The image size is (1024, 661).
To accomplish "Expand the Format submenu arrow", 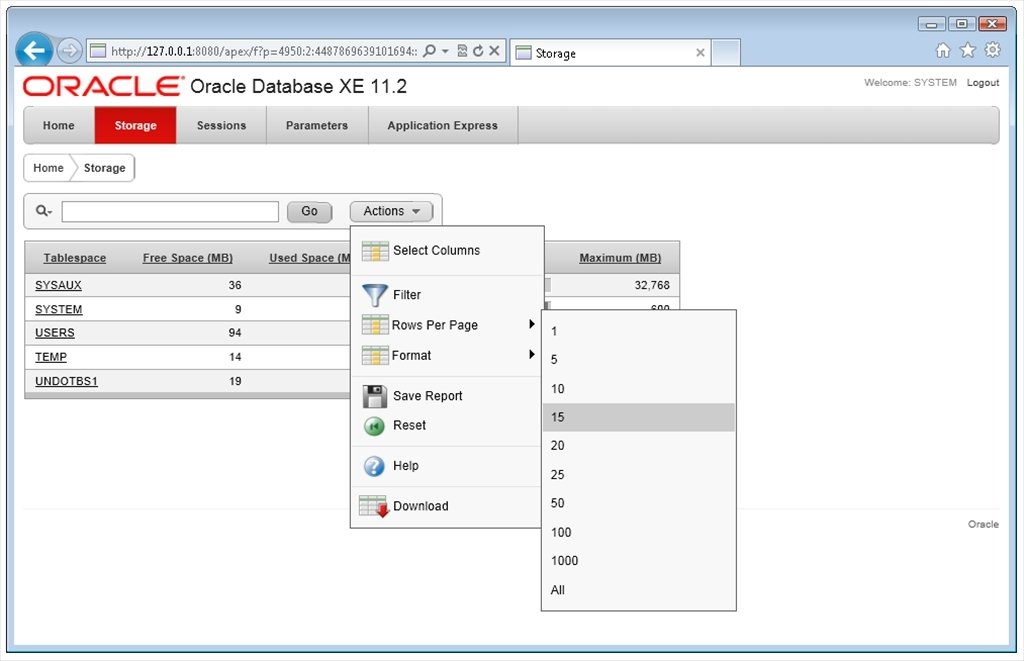I will pos(532,355).
